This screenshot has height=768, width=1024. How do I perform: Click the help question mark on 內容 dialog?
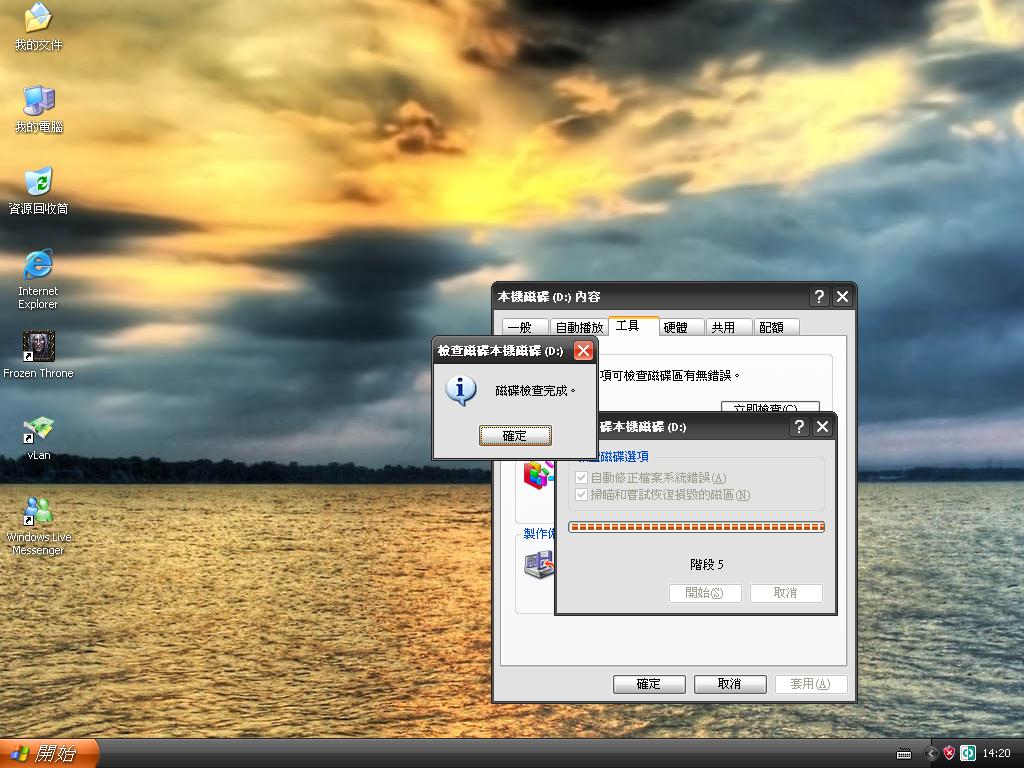(818, 296)
